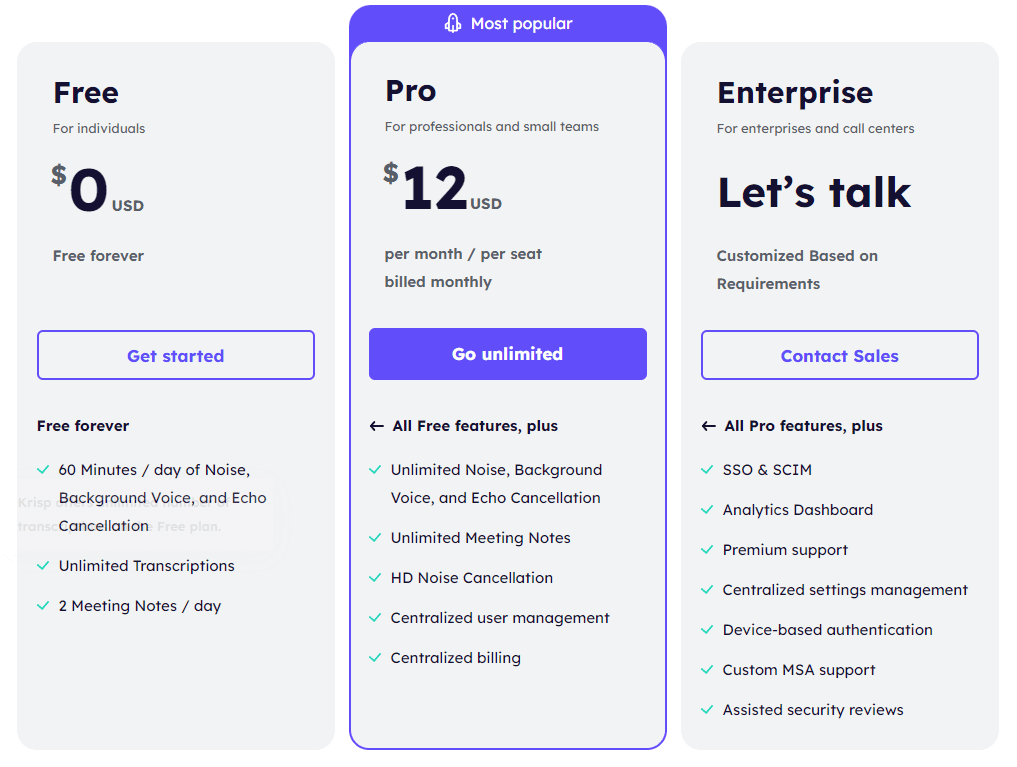Click the left arrow beside All Free features

coord(378,425)
